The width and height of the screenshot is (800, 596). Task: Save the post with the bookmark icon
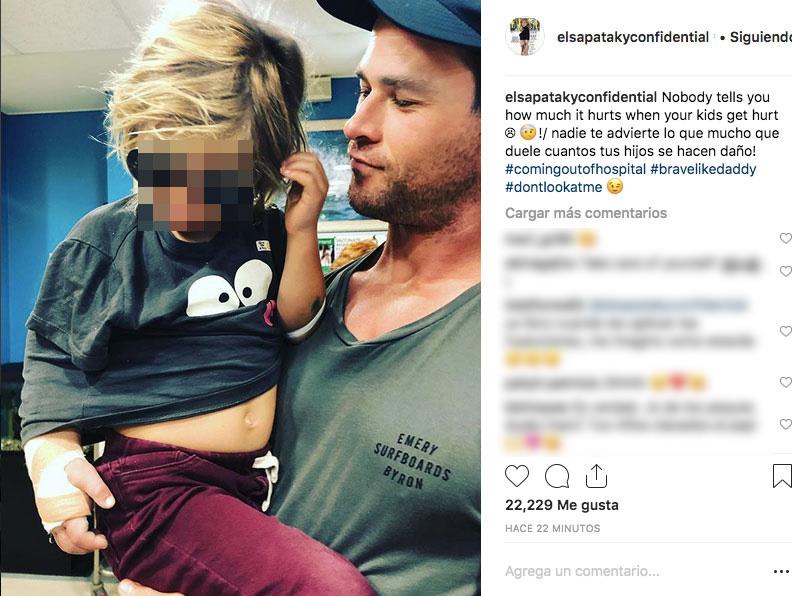coord(782,476)
